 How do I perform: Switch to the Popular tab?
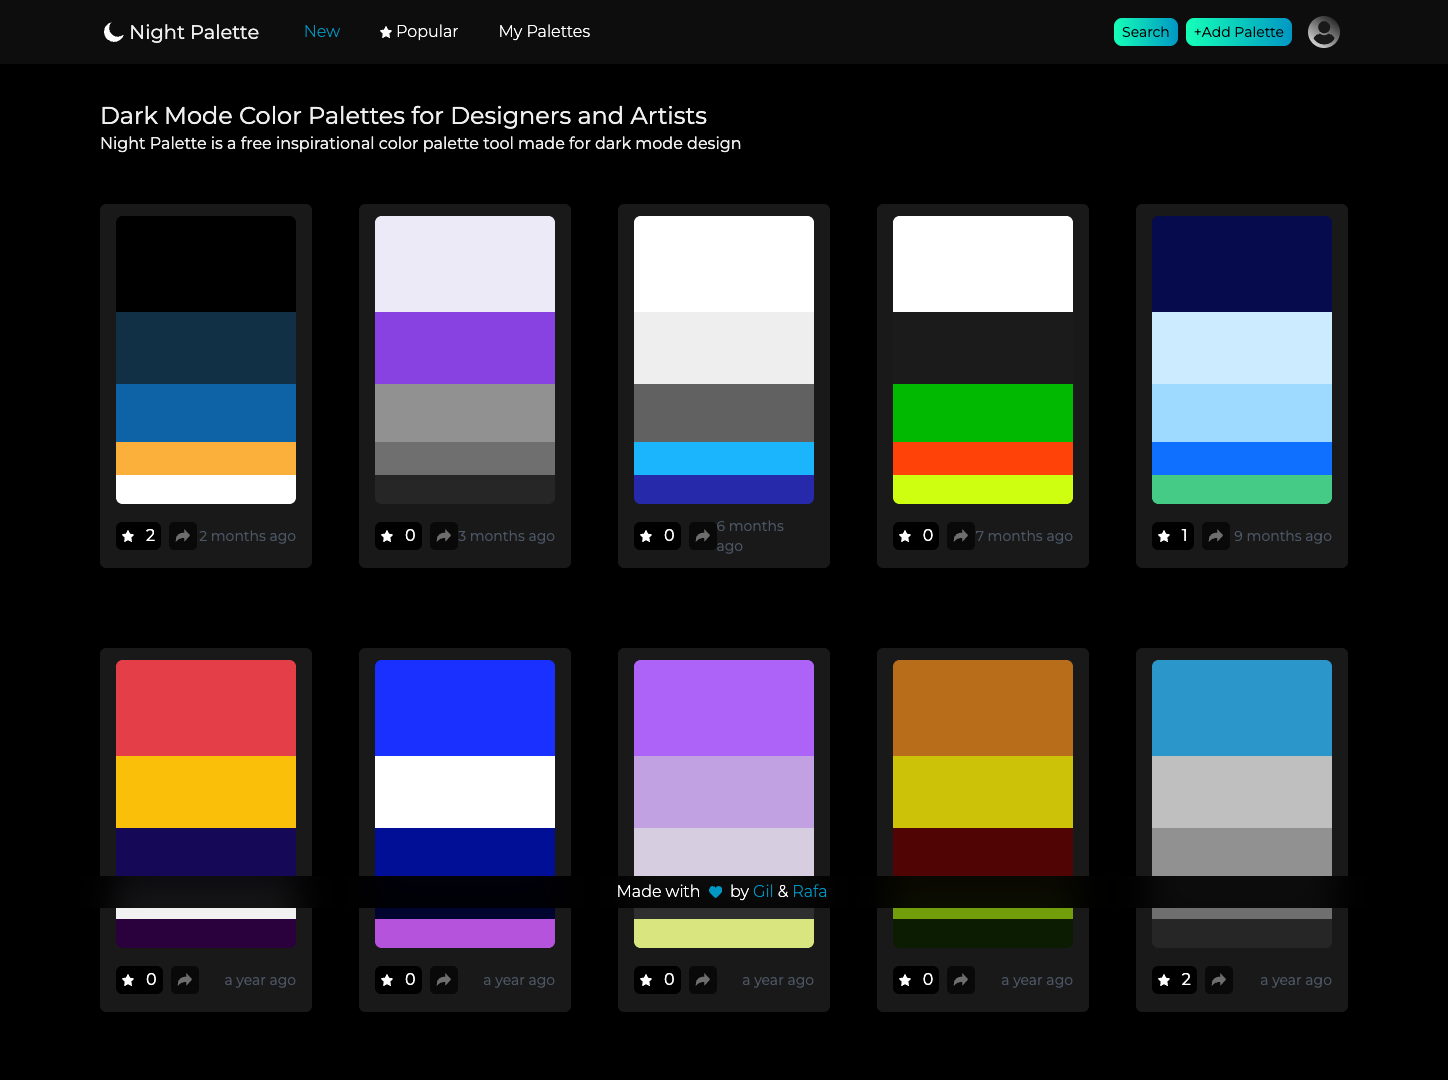click(x=418, y=31)
